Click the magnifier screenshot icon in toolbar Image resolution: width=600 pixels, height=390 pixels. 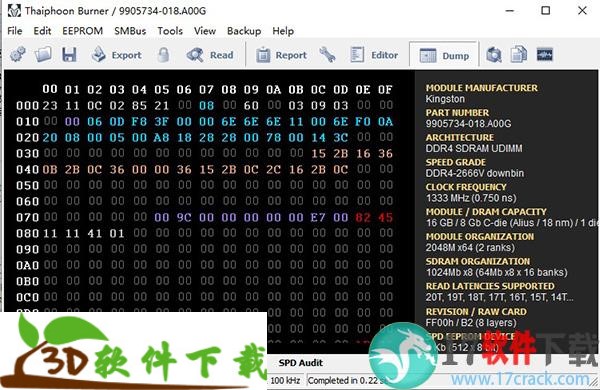tap(494, 55)
